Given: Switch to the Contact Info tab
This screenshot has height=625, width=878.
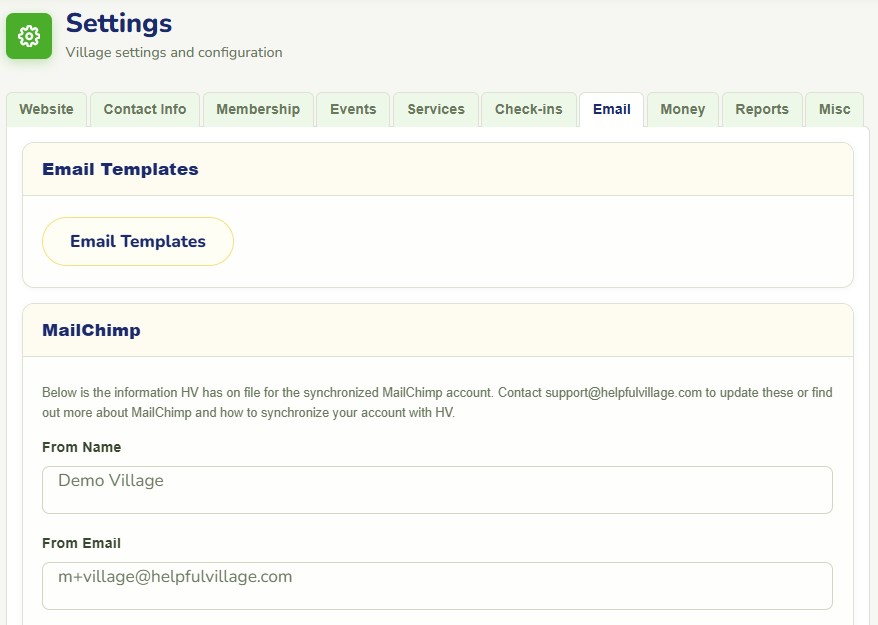Looking at the screenshot, I should click(x=145, y=109).
